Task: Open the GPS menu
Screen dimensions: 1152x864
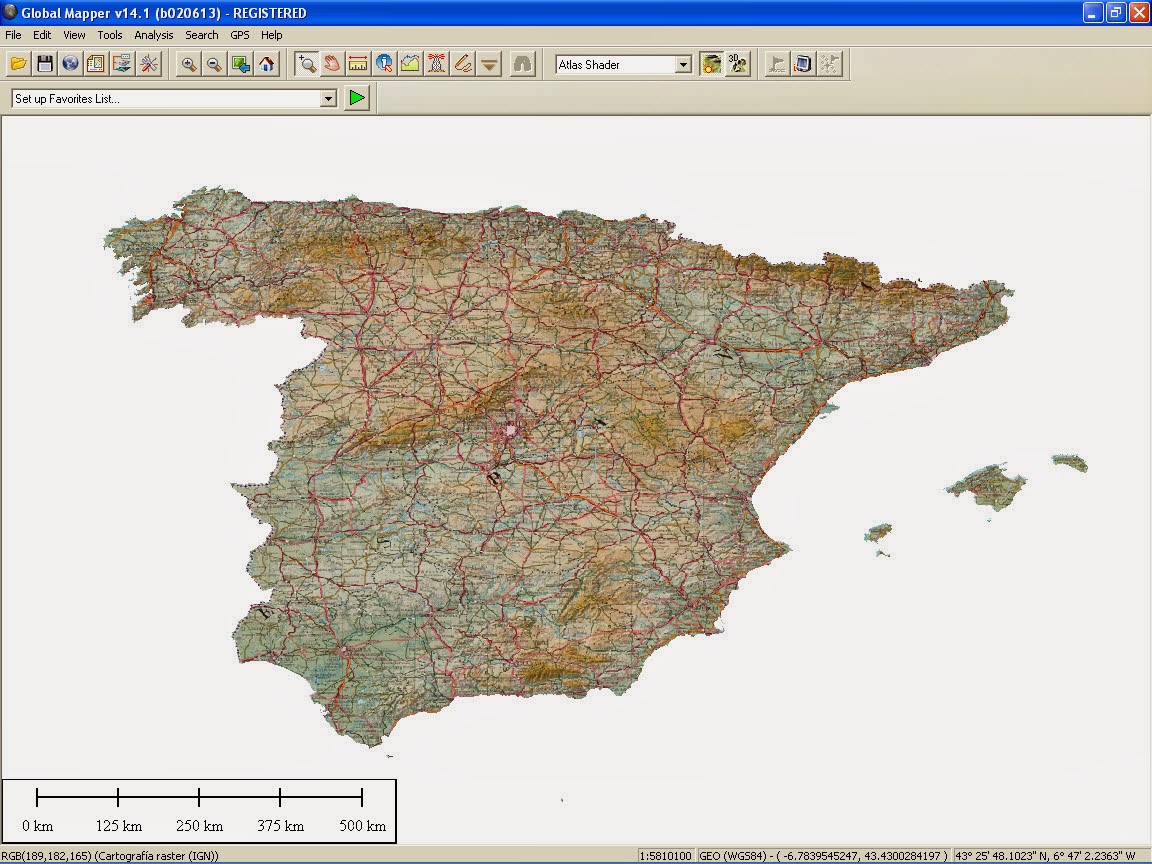Action: point(239,35)
